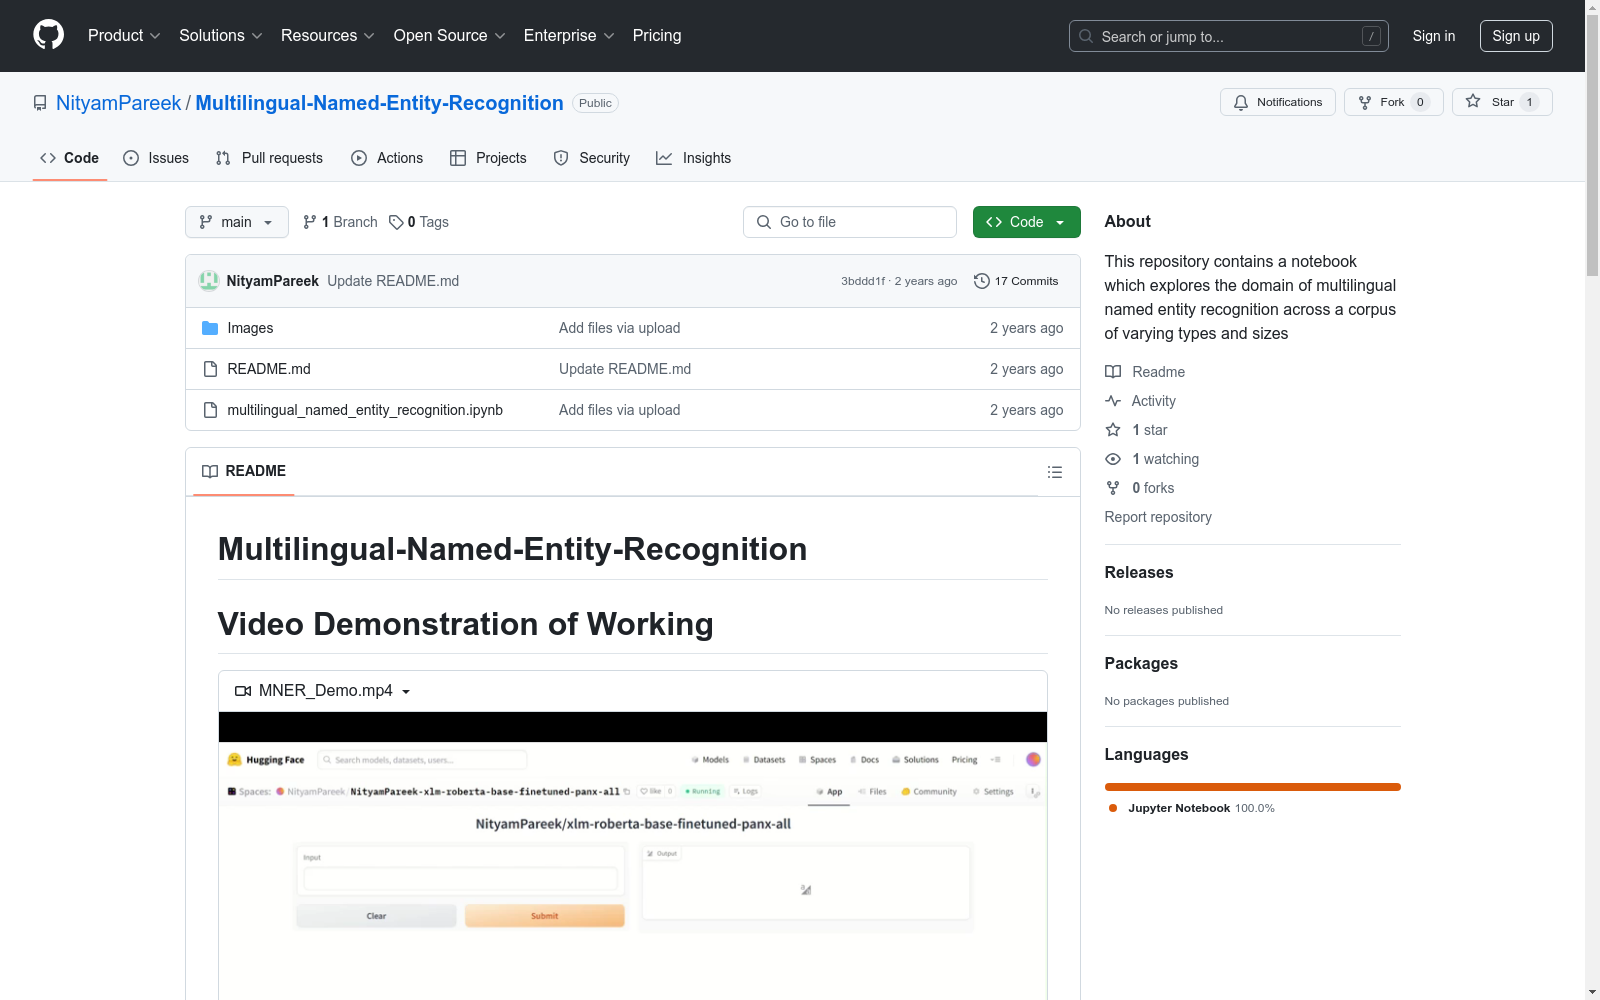Click the file icon for README.md

[210, 369]
